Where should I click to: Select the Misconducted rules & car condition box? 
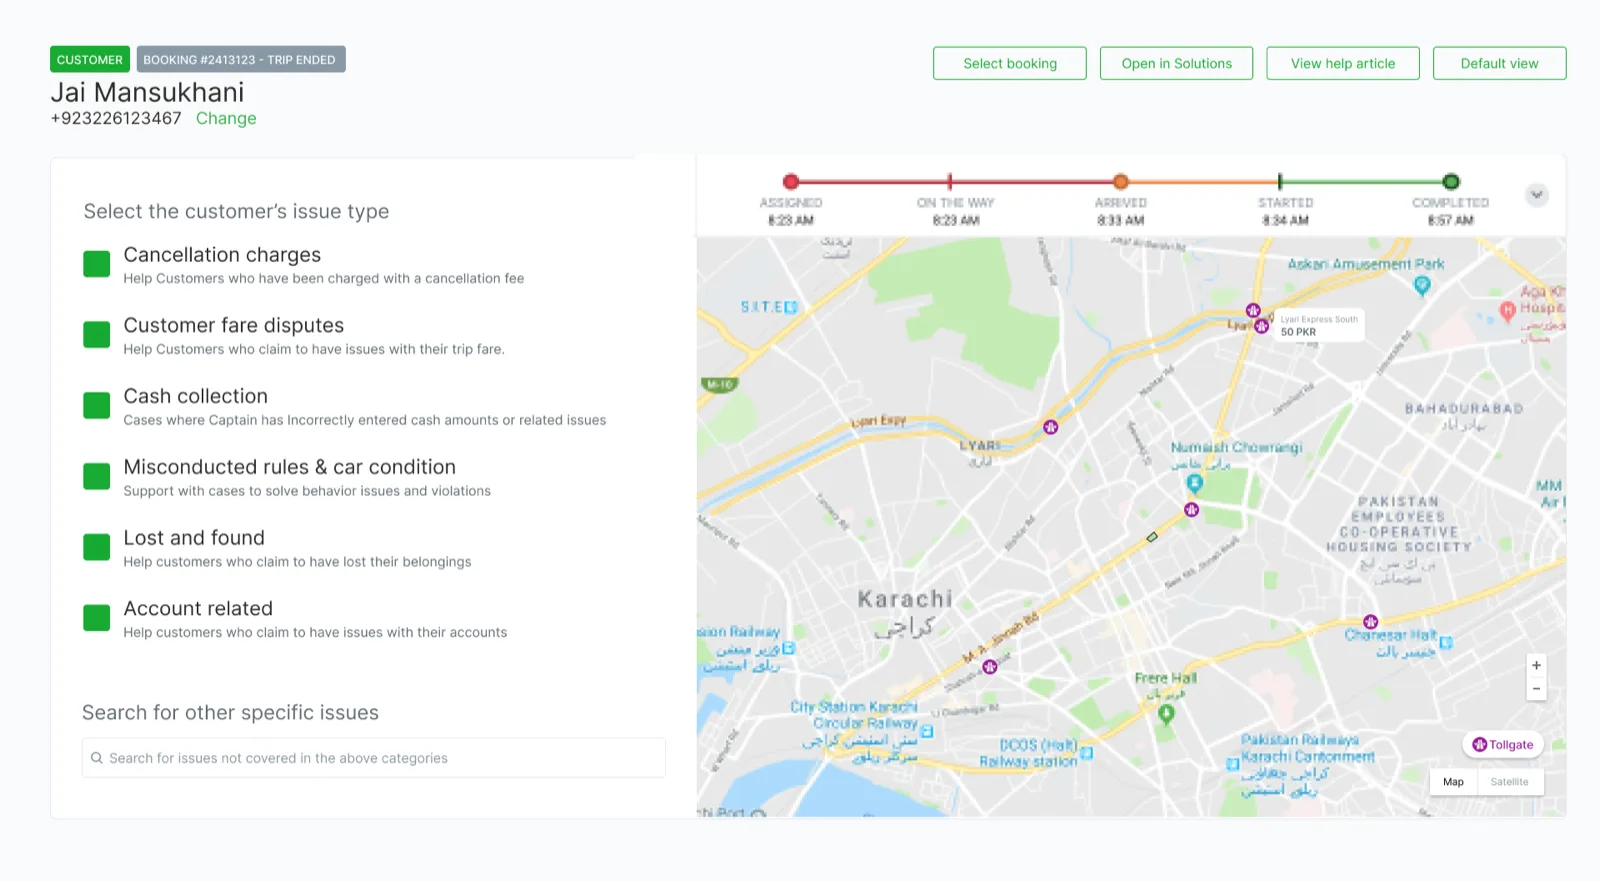pos(96,476)
